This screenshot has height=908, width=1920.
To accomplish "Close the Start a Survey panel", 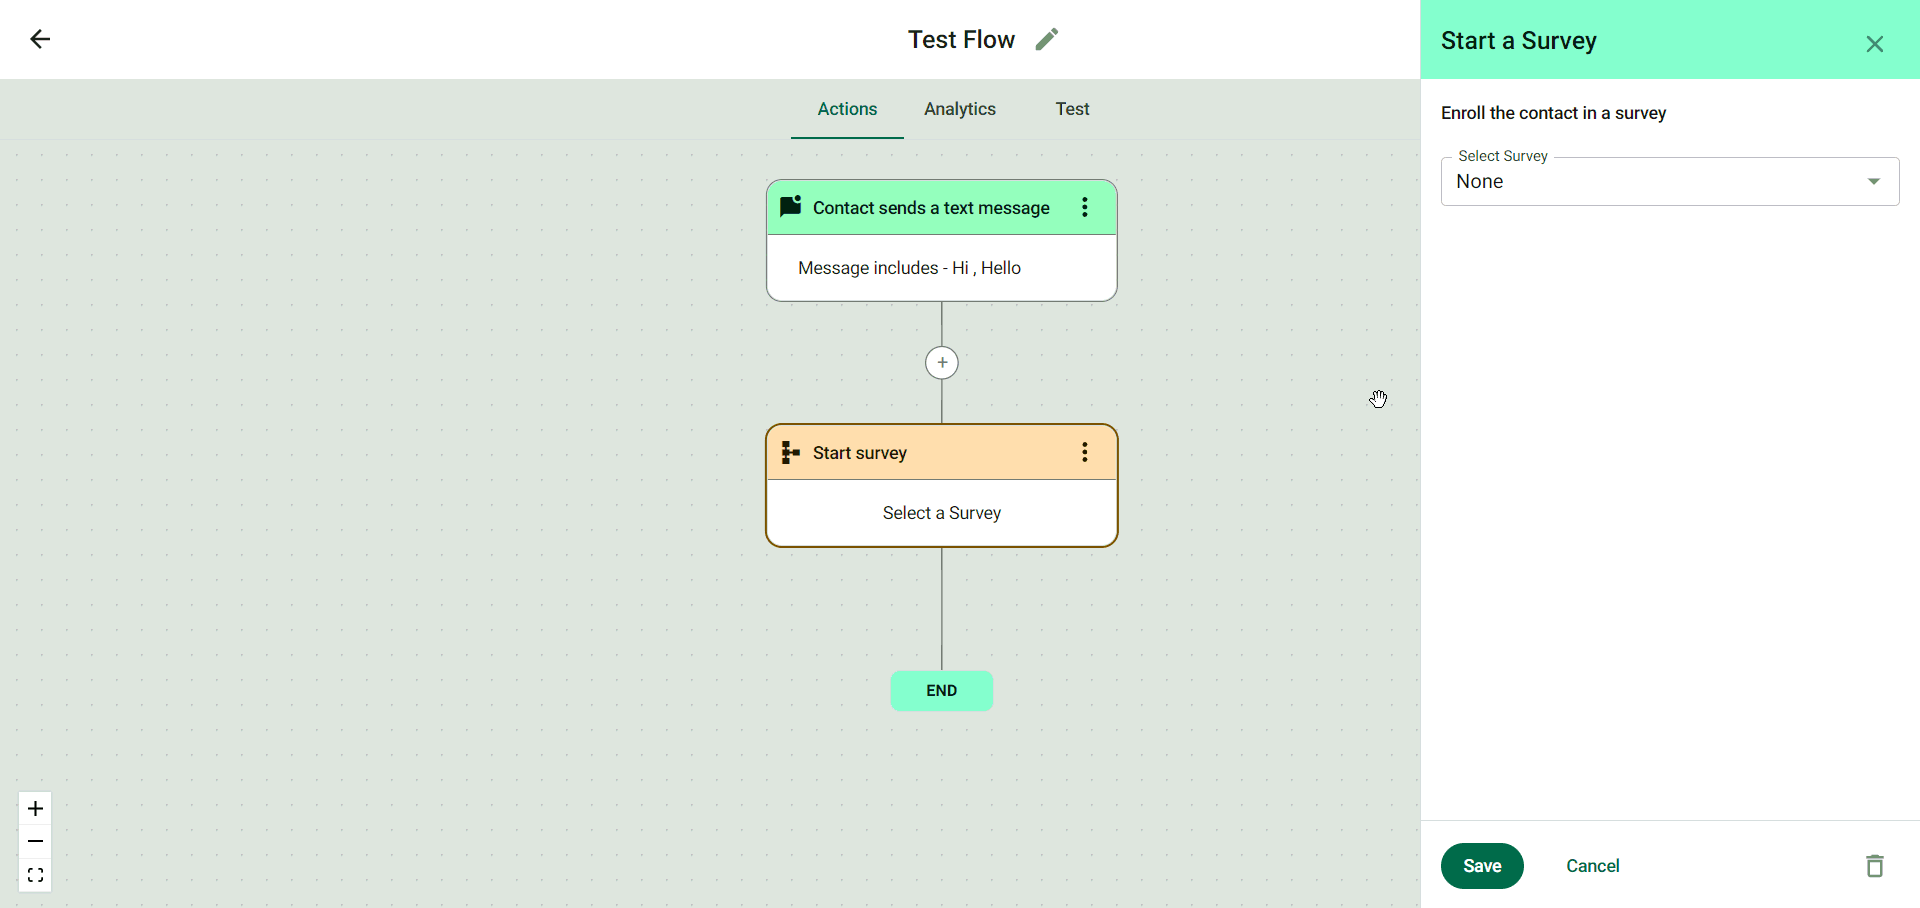I will point(1874,44).
